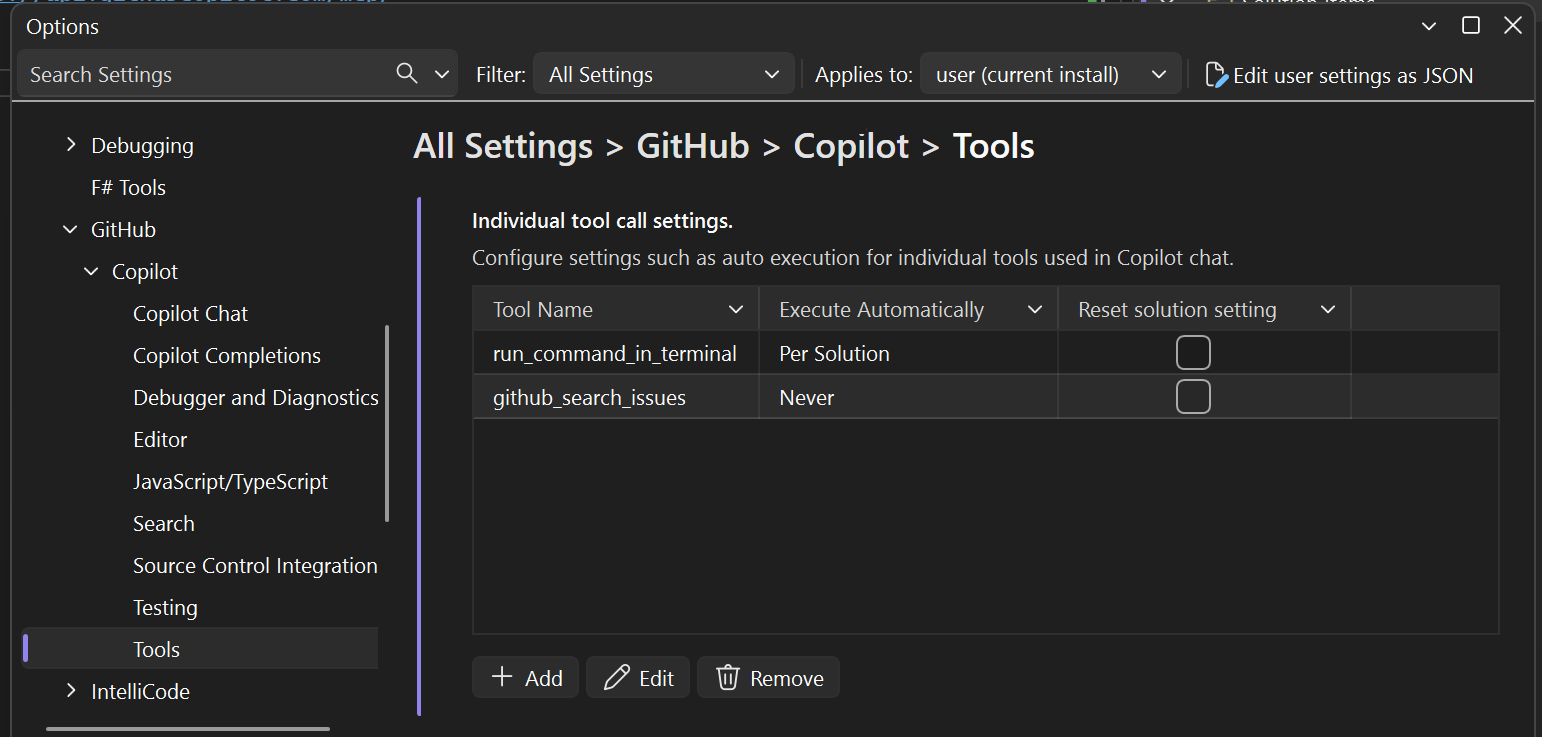The height and width of the screenshot is (737, 1542).
Task: Click the search magnifier icon in Search Settings
Action: click(406, 73)
